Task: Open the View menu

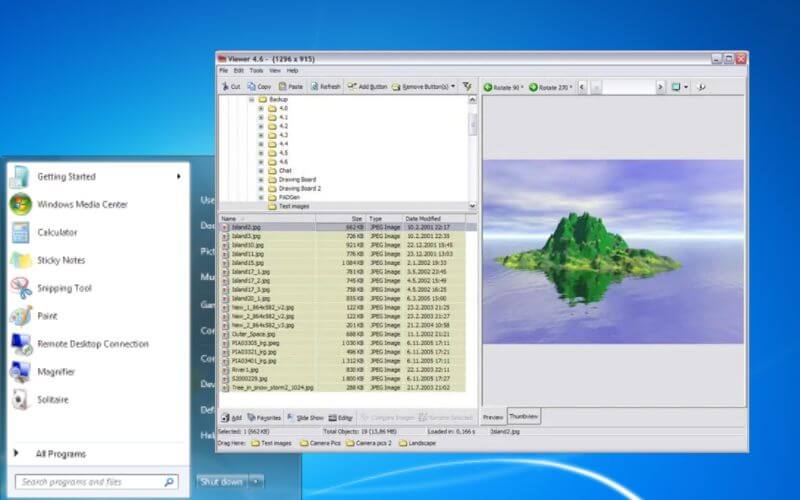Action: point(274,71)
